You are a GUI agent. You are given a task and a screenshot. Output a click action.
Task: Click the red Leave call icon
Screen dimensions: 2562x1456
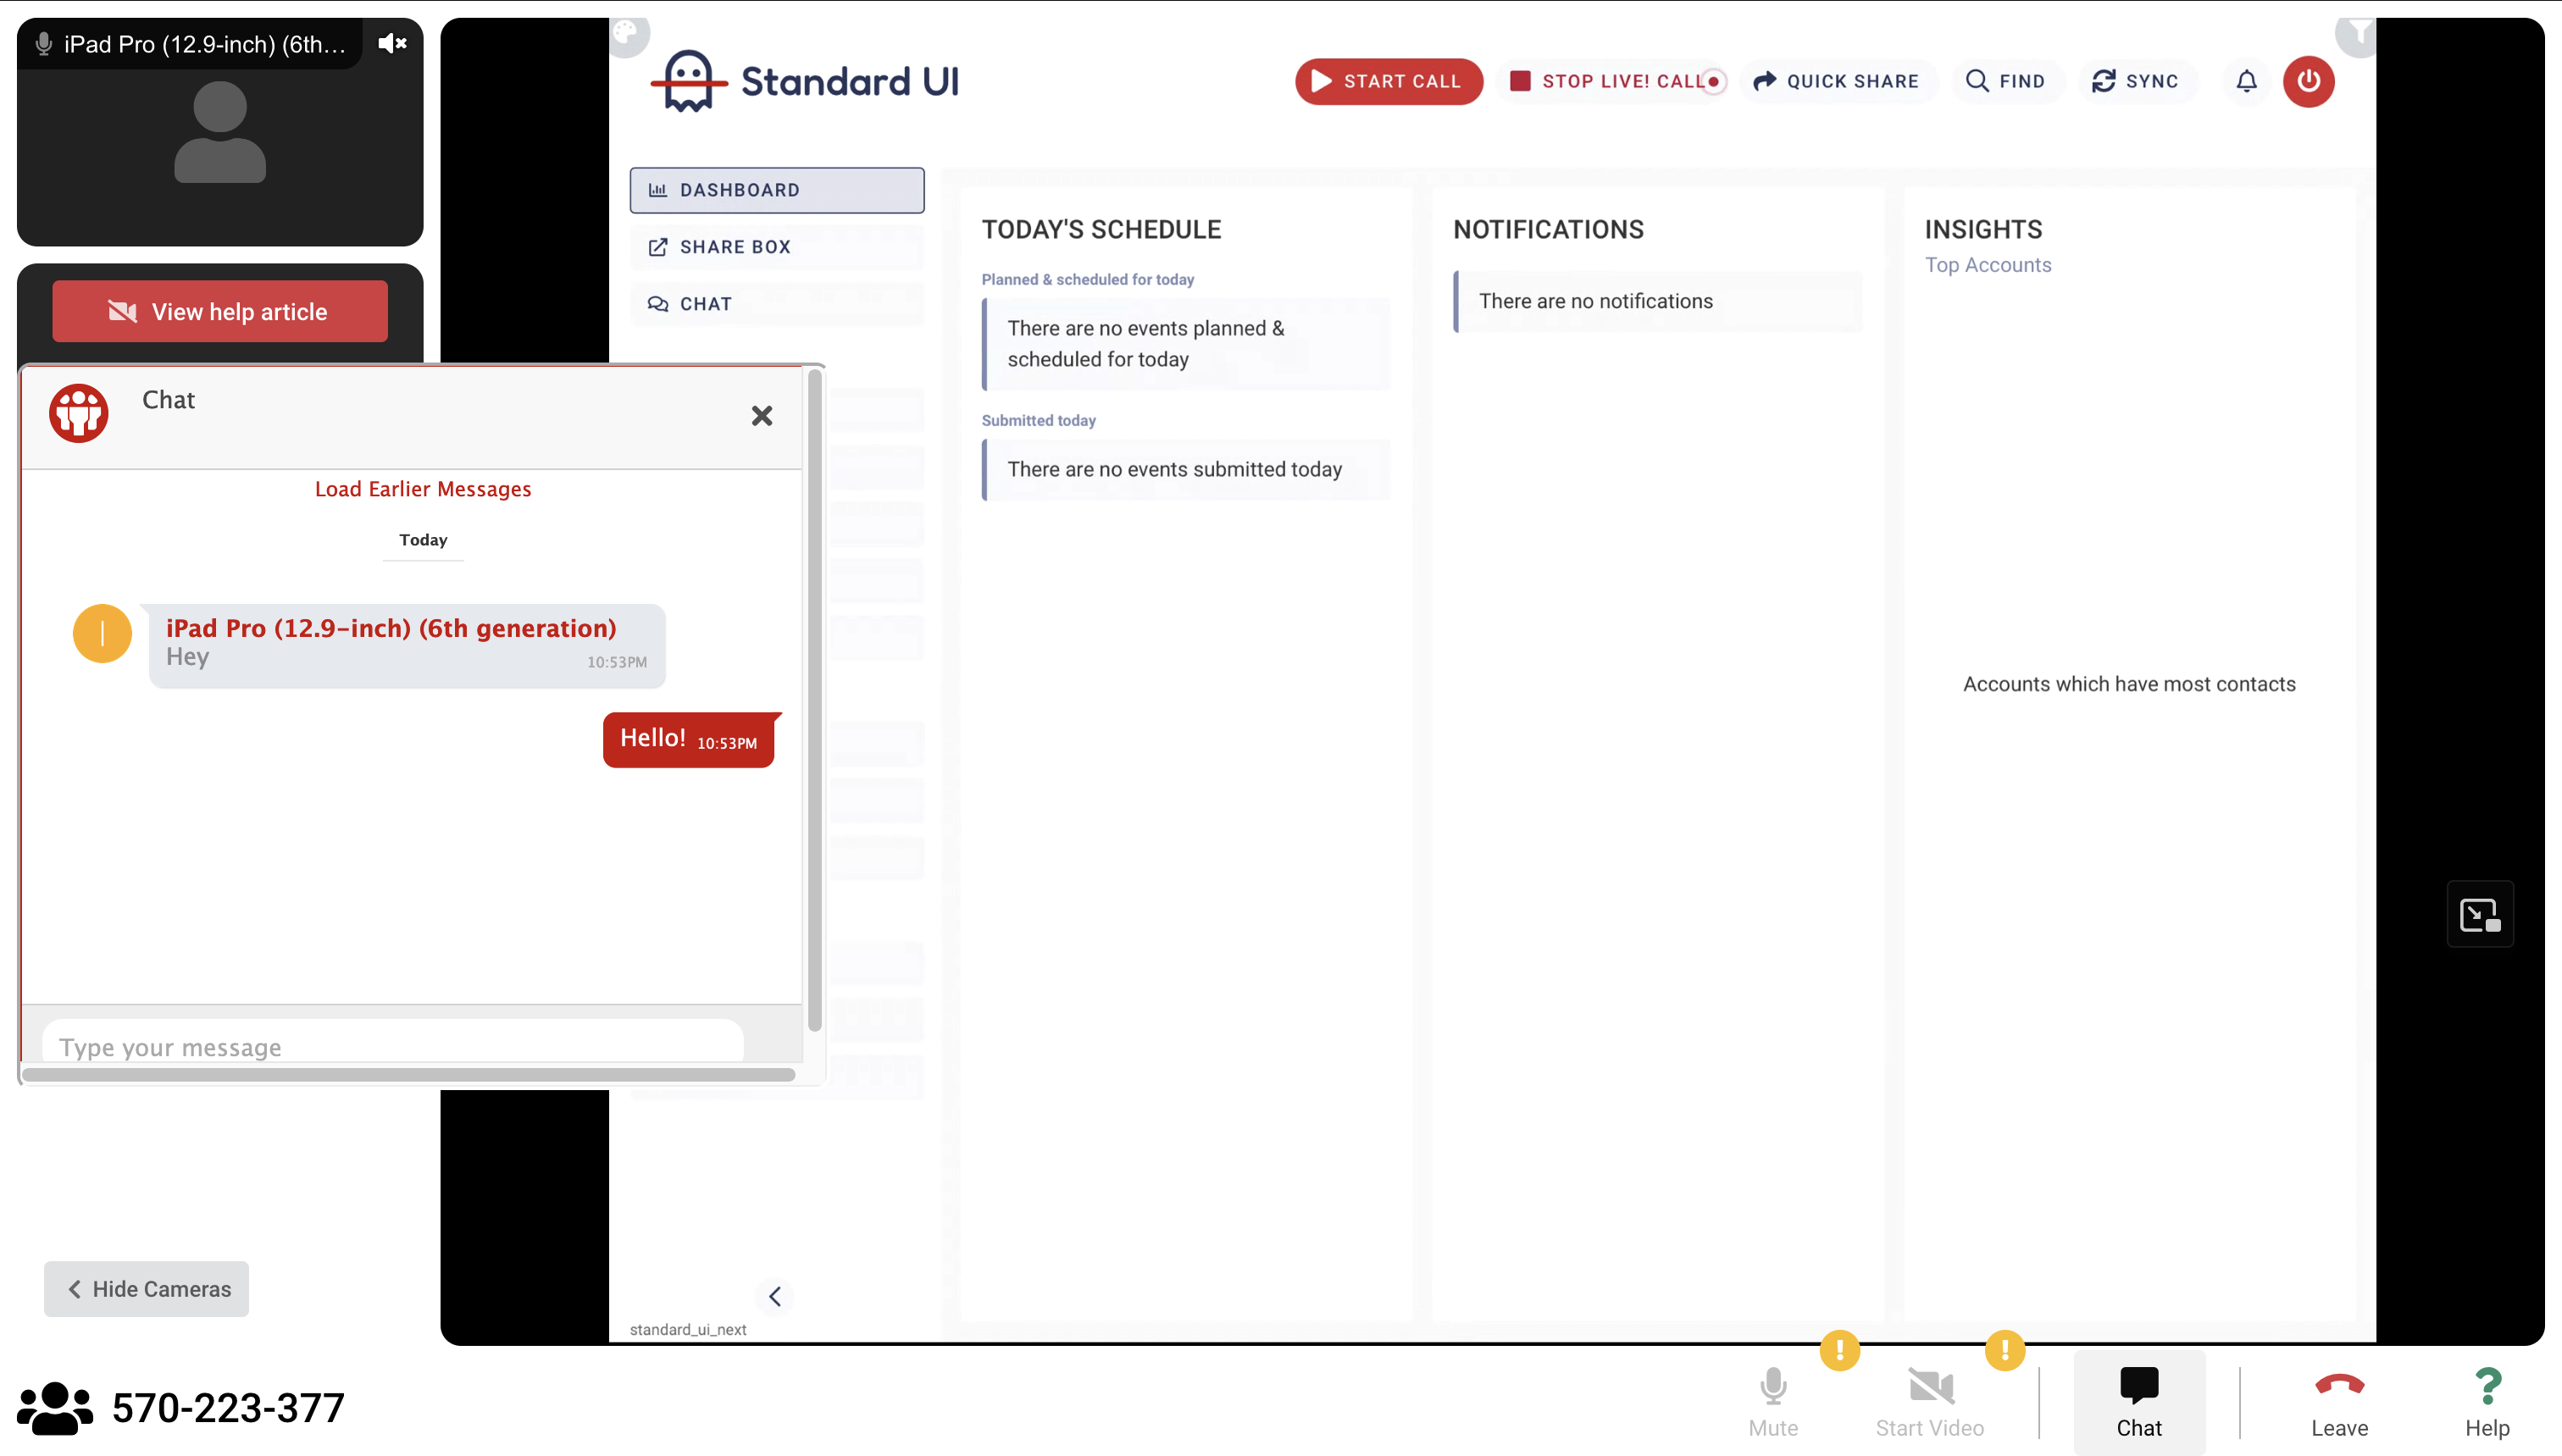2339,1386
